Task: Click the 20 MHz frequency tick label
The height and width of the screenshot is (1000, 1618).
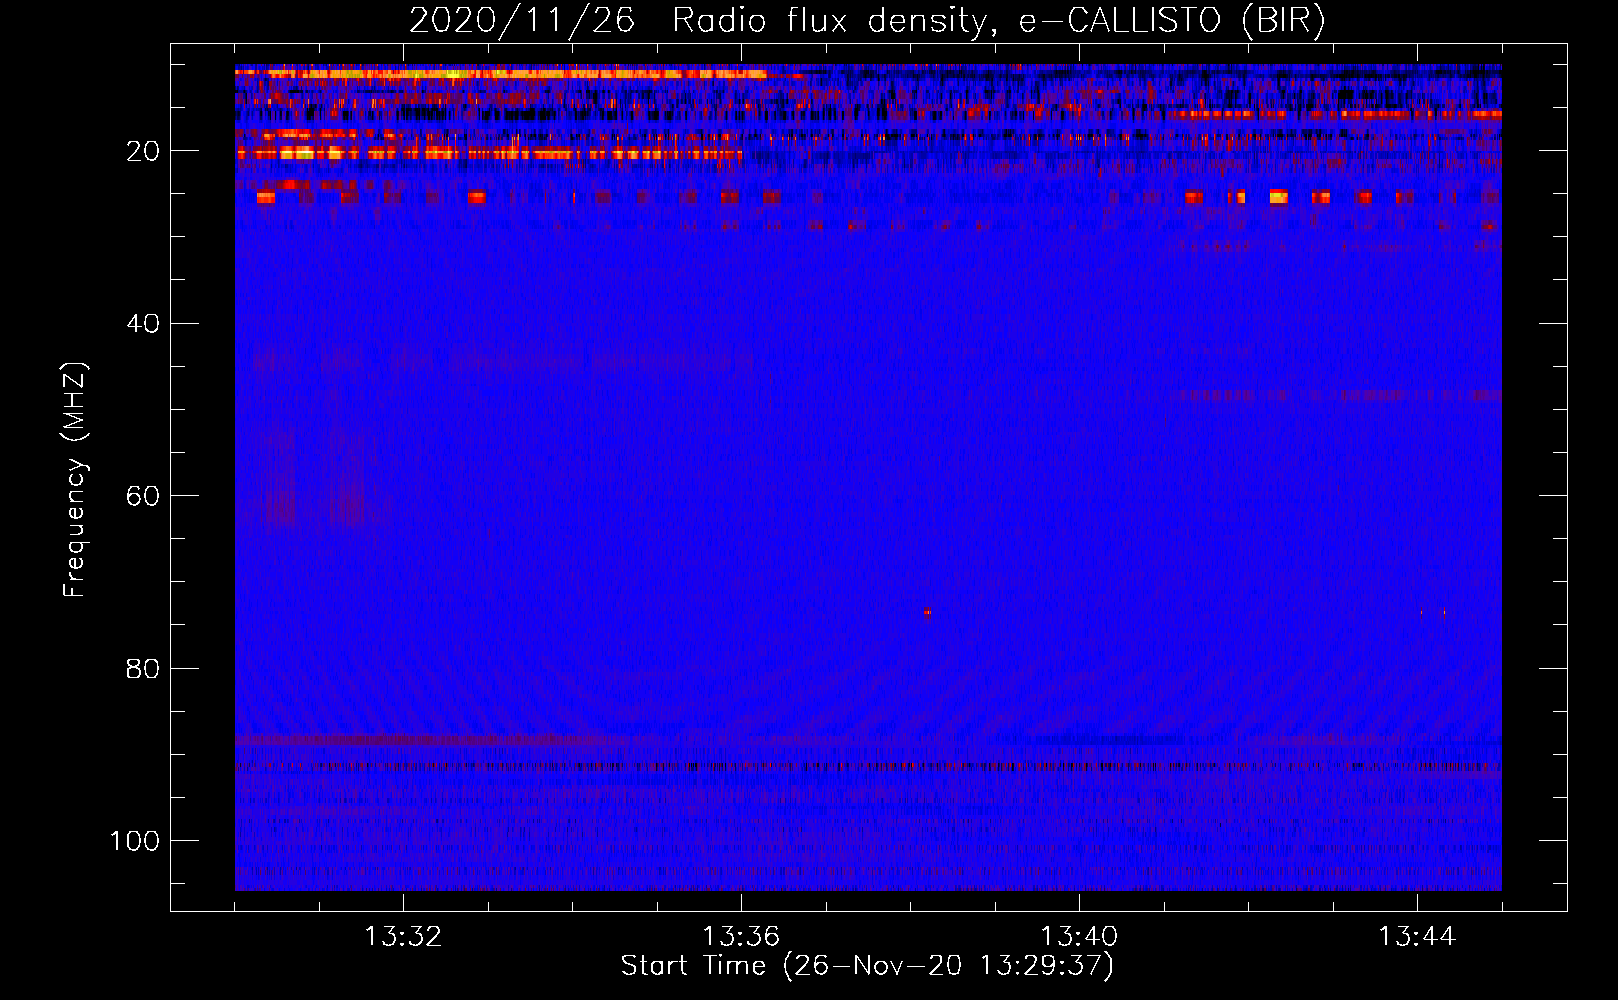Action: coord(143,151)
